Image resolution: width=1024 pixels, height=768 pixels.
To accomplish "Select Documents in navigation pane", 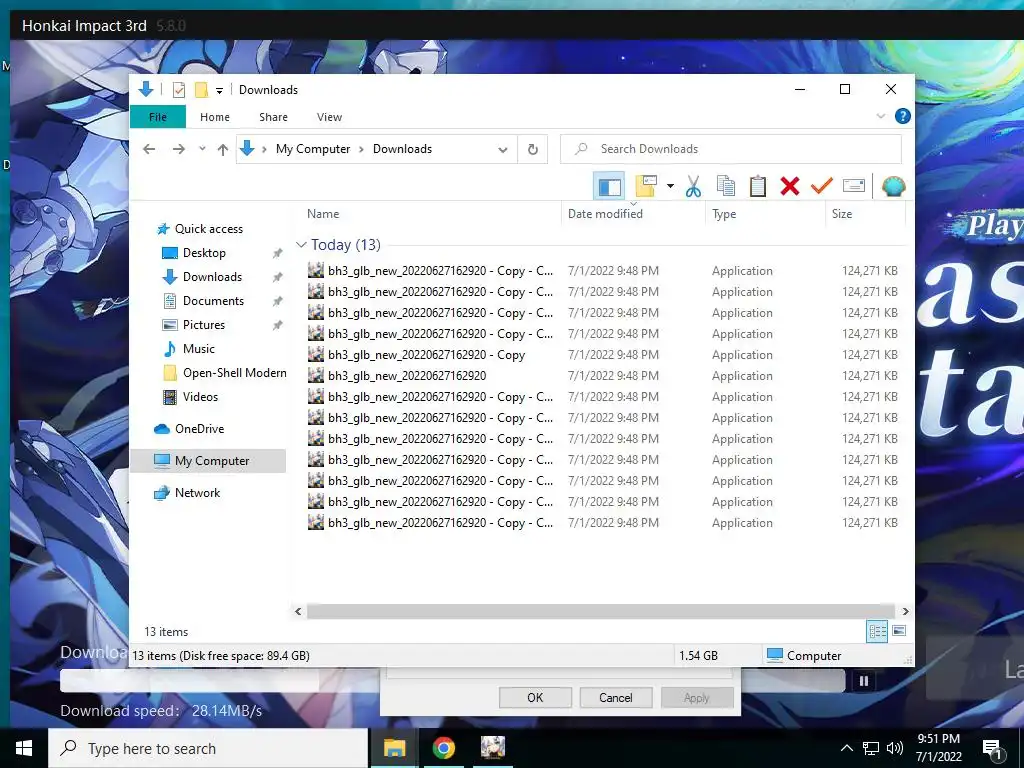I will click(x=213, y=301).
